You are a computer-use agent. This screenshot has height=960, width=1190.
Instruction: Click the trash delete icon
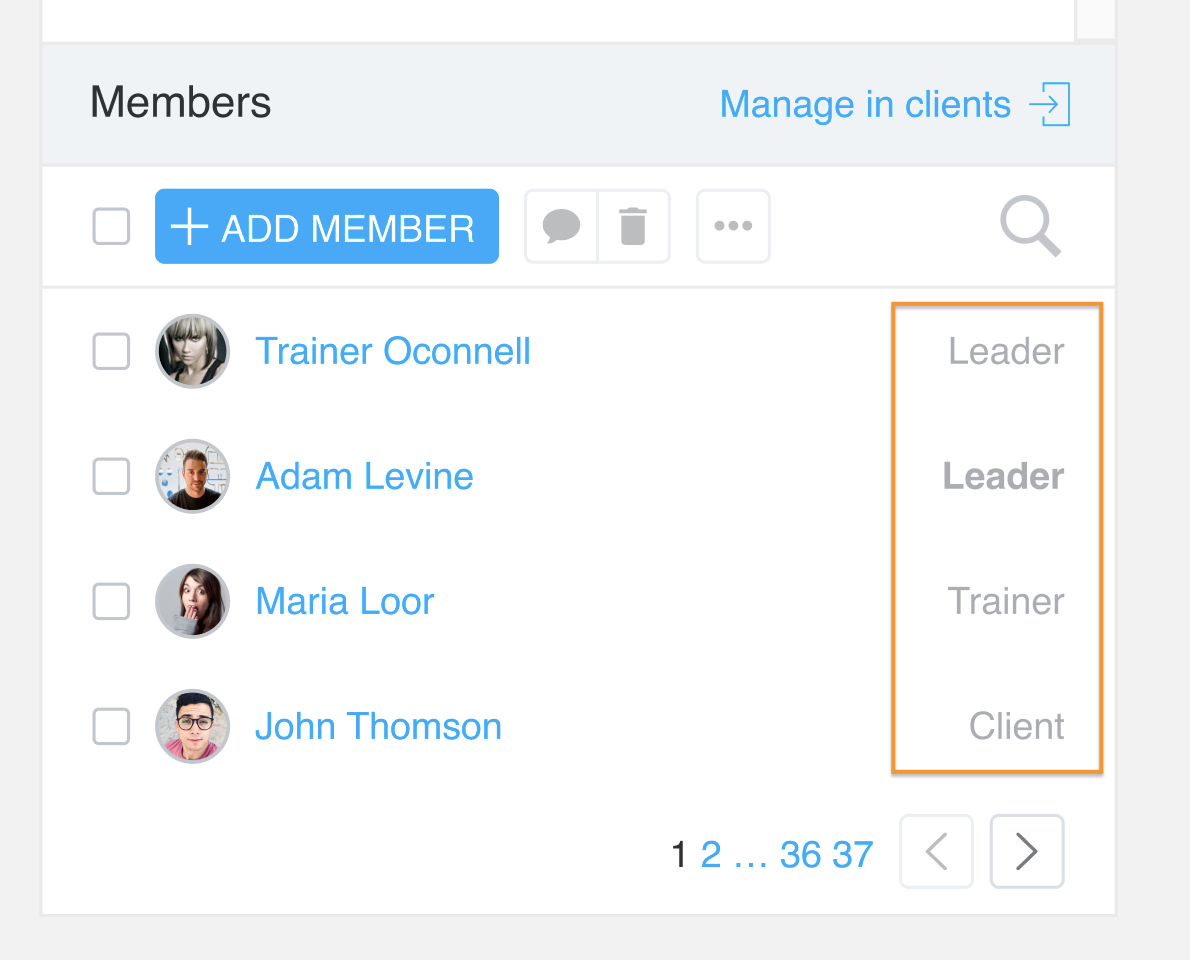click(633, 226)
